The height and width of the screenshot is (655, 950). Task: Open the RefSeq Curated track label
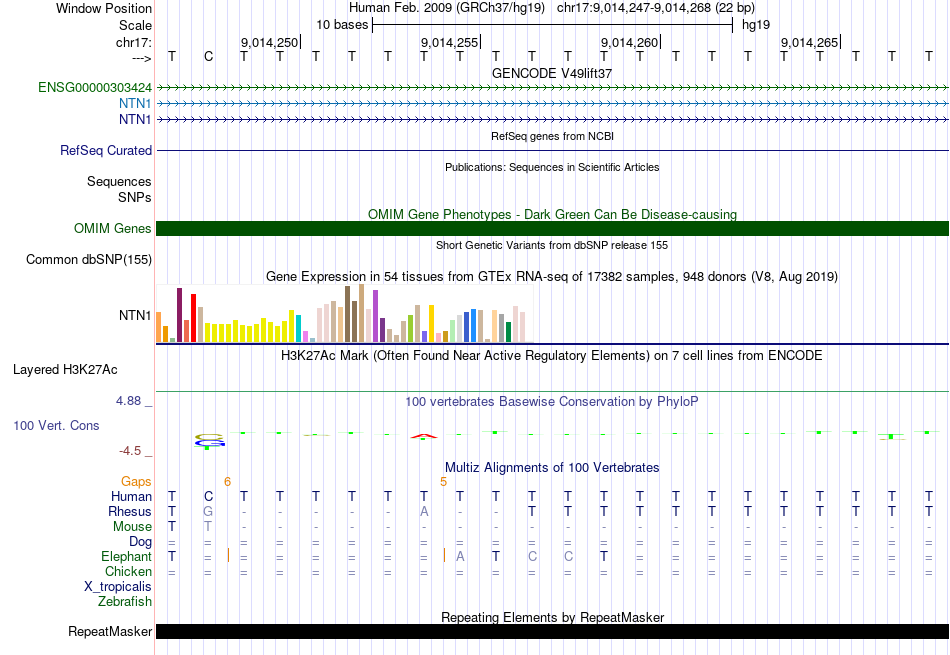(x=106, y=151)
